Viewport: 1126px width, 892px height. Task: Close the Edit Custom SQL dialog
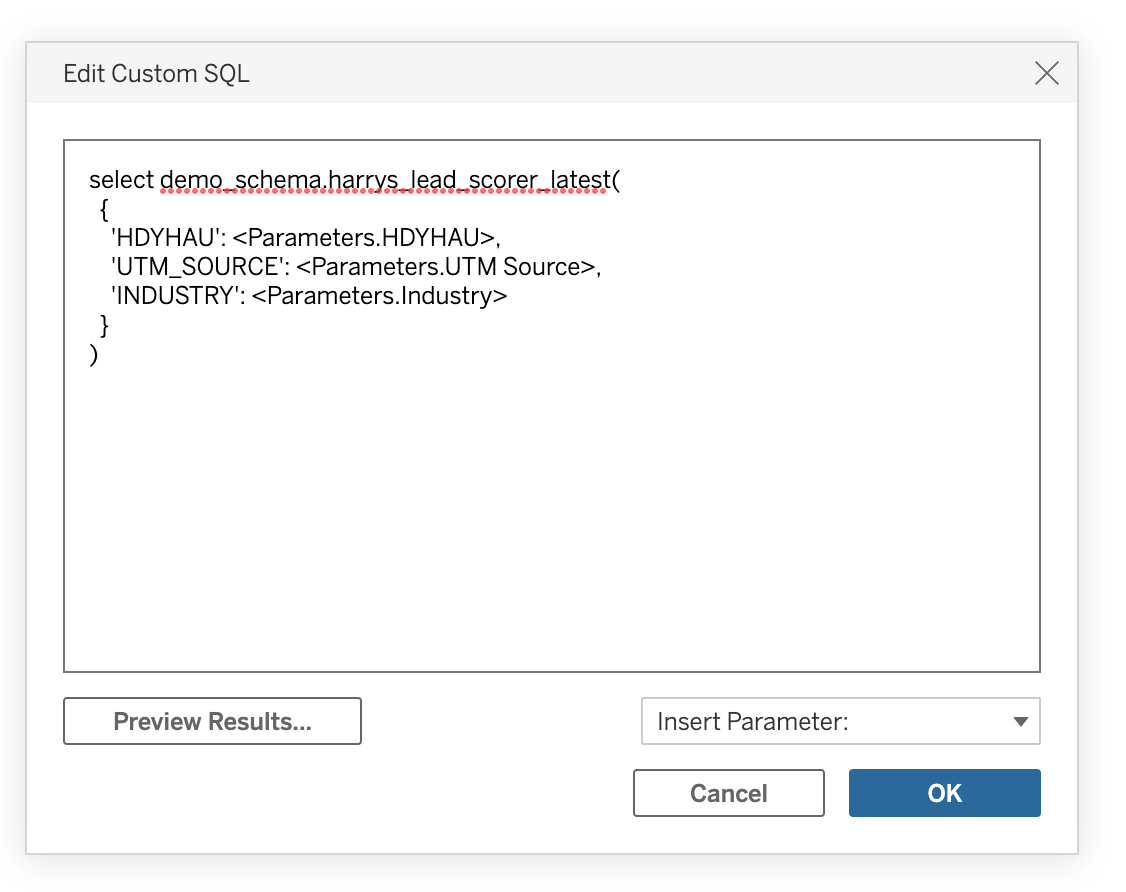(1046, 73)
